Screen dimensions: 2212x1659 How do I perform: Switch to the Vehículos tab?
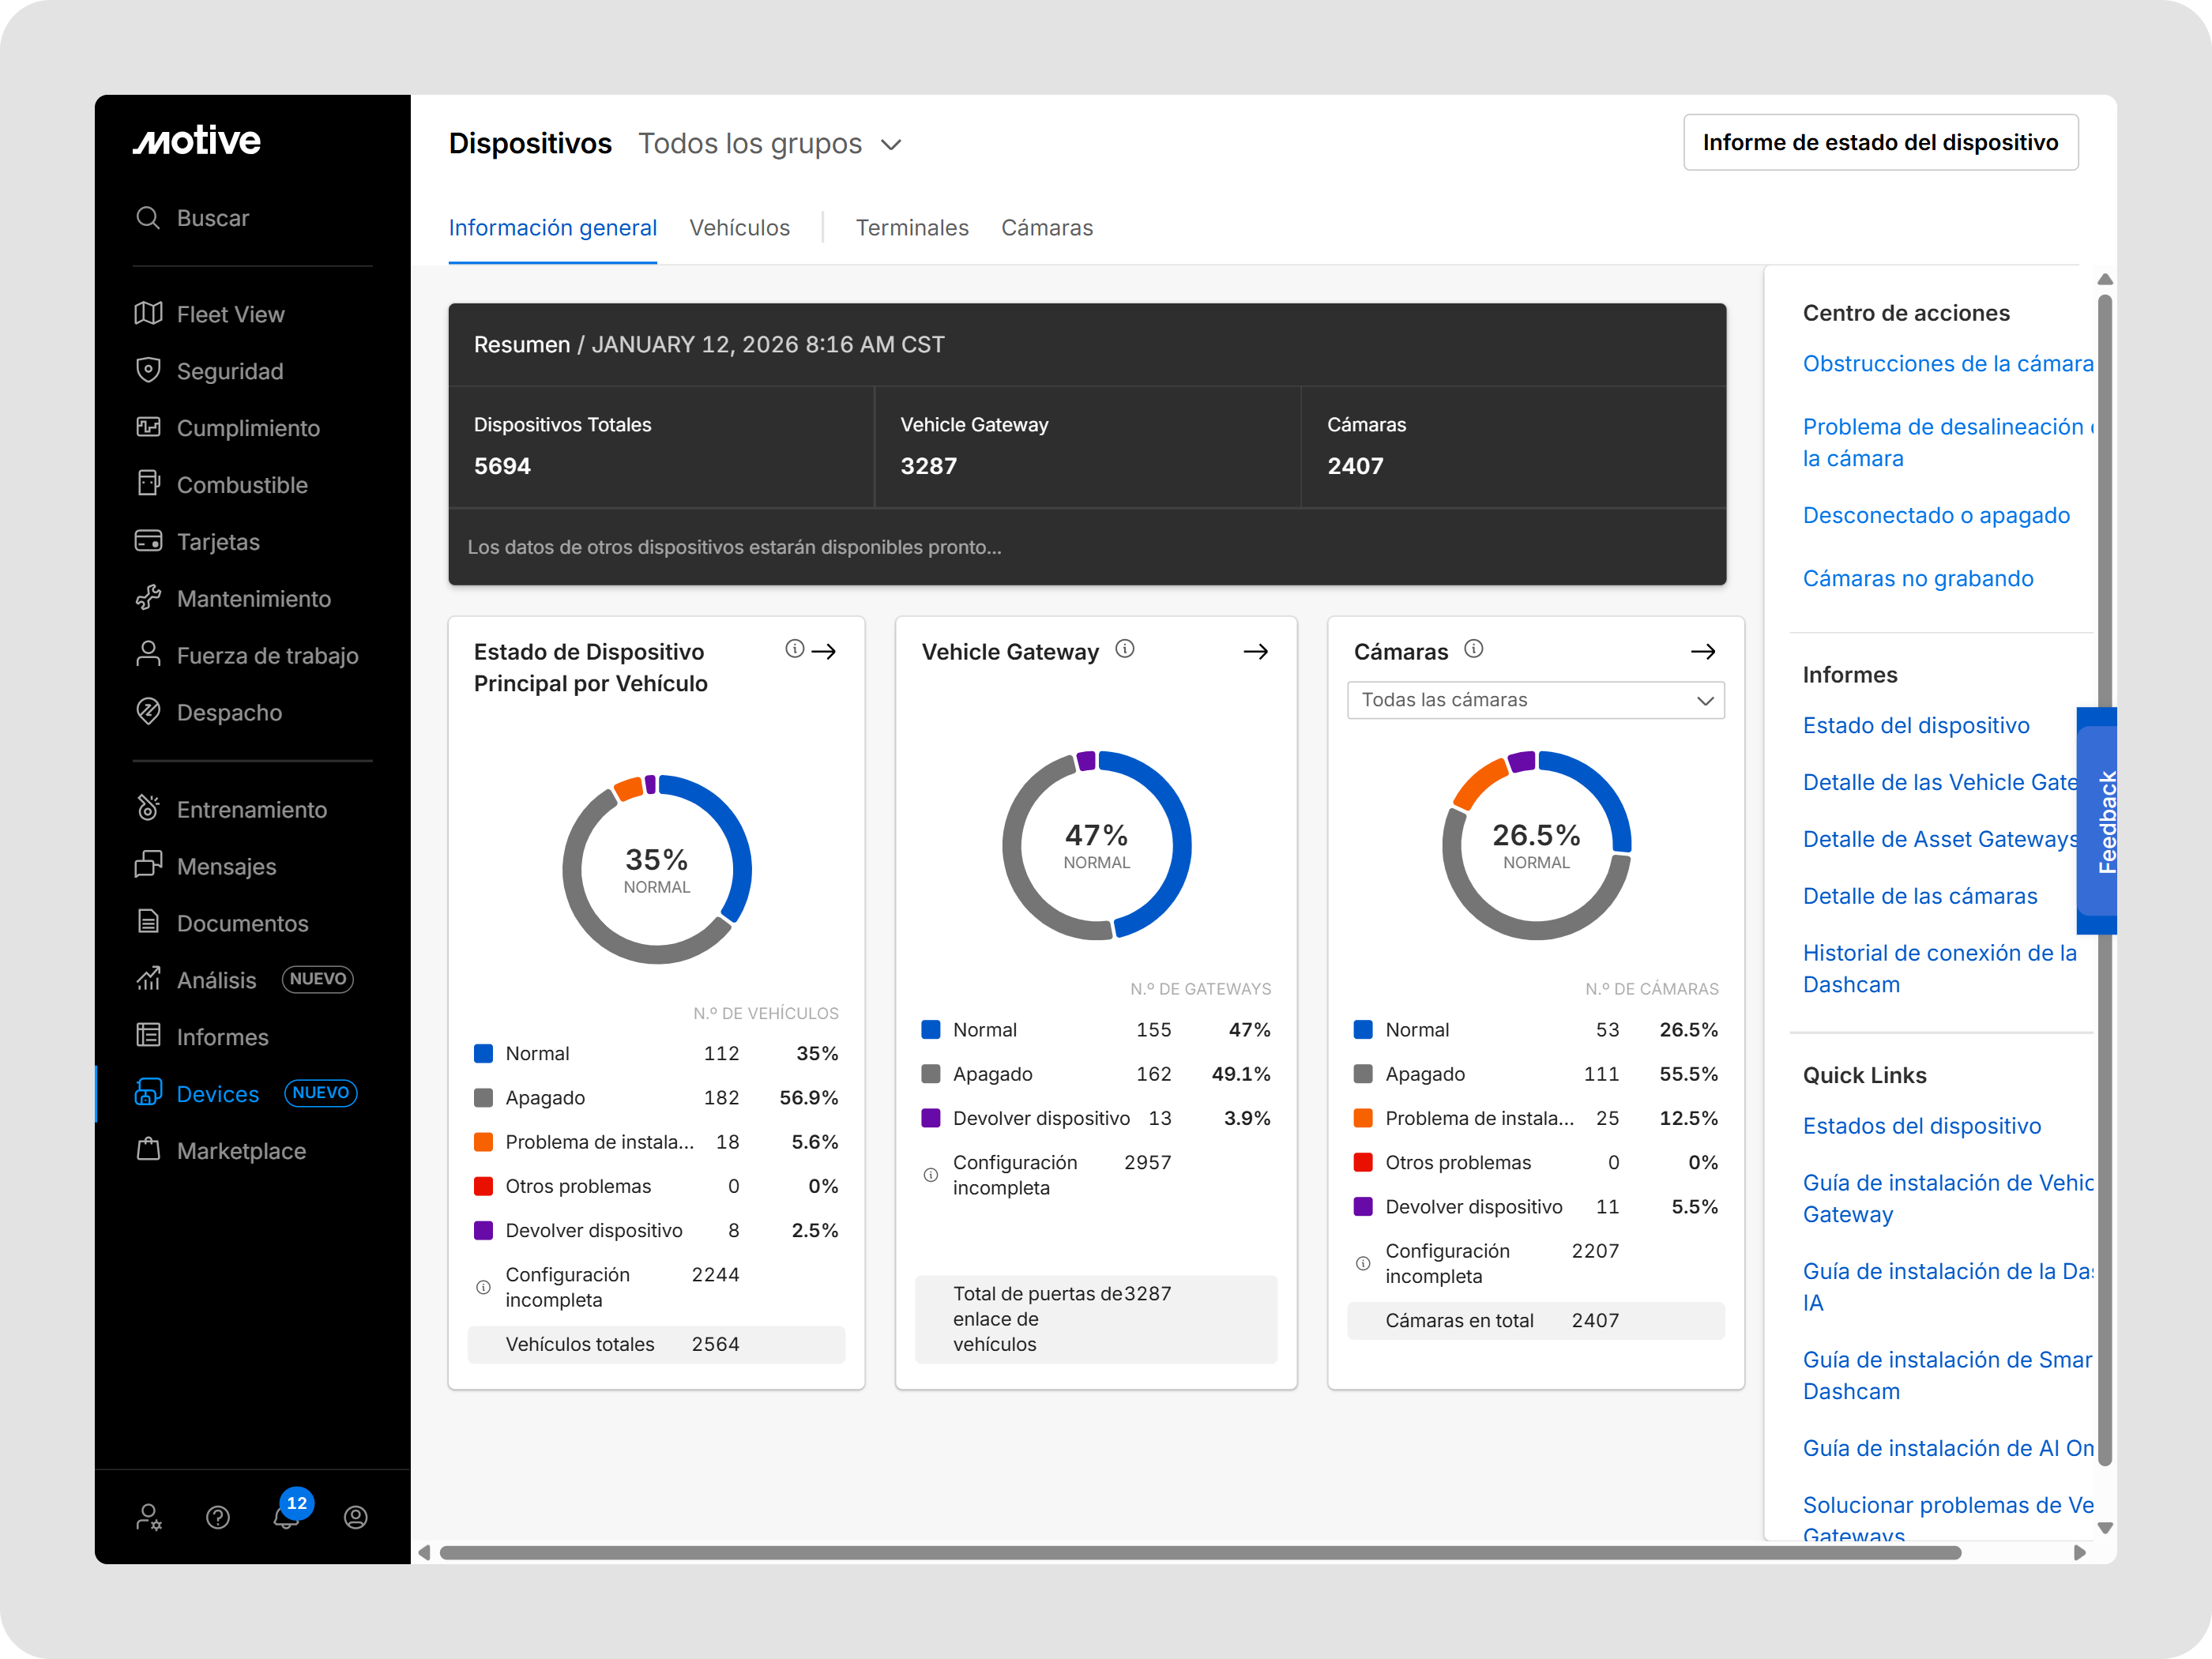[x=740, y=227]
